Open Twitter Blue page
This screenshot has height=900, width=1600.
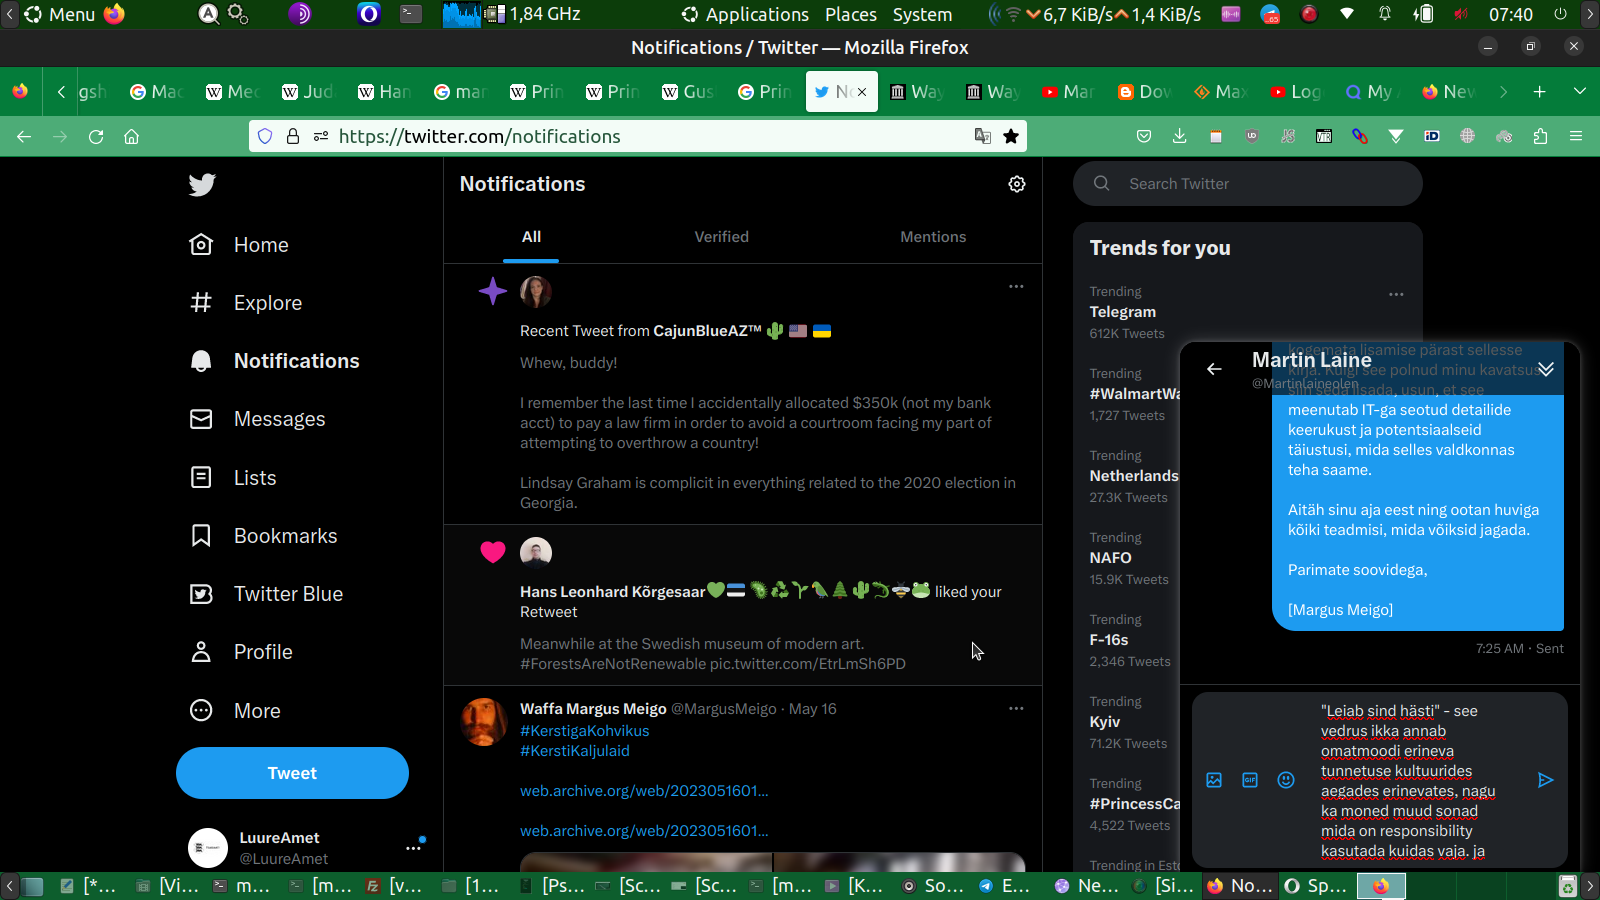point(266,594)
